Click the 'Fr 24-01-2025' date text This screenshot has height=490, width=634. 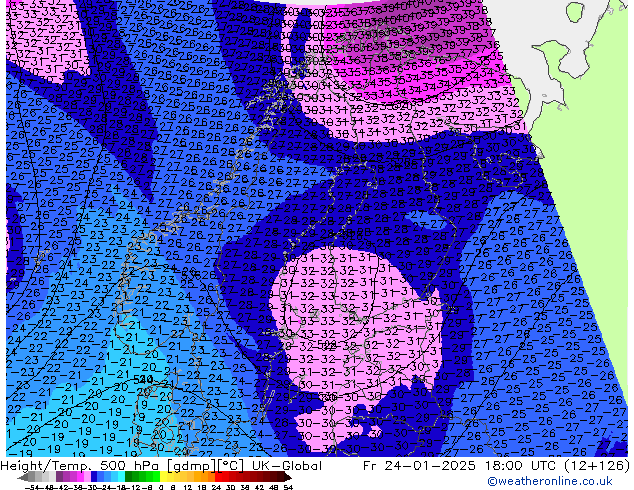click(x=419, y=466)
